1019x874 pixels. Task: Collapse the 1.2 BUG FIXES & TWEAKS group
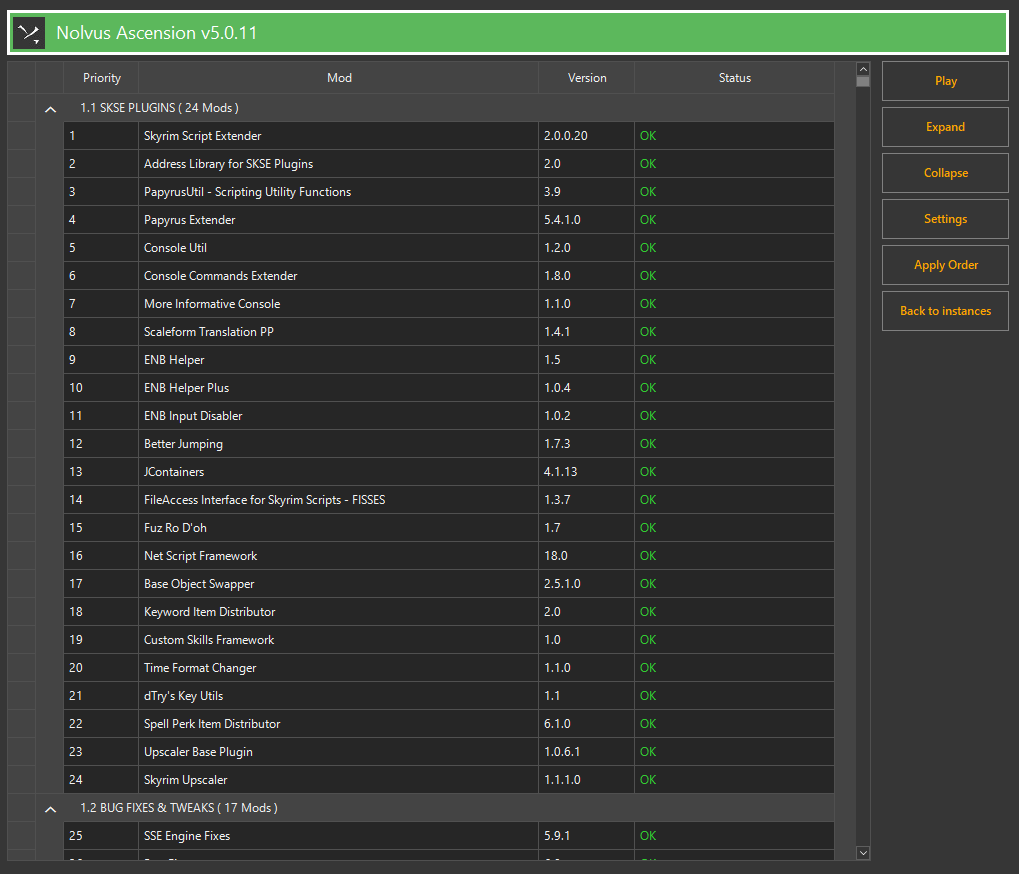coord(50,809)
